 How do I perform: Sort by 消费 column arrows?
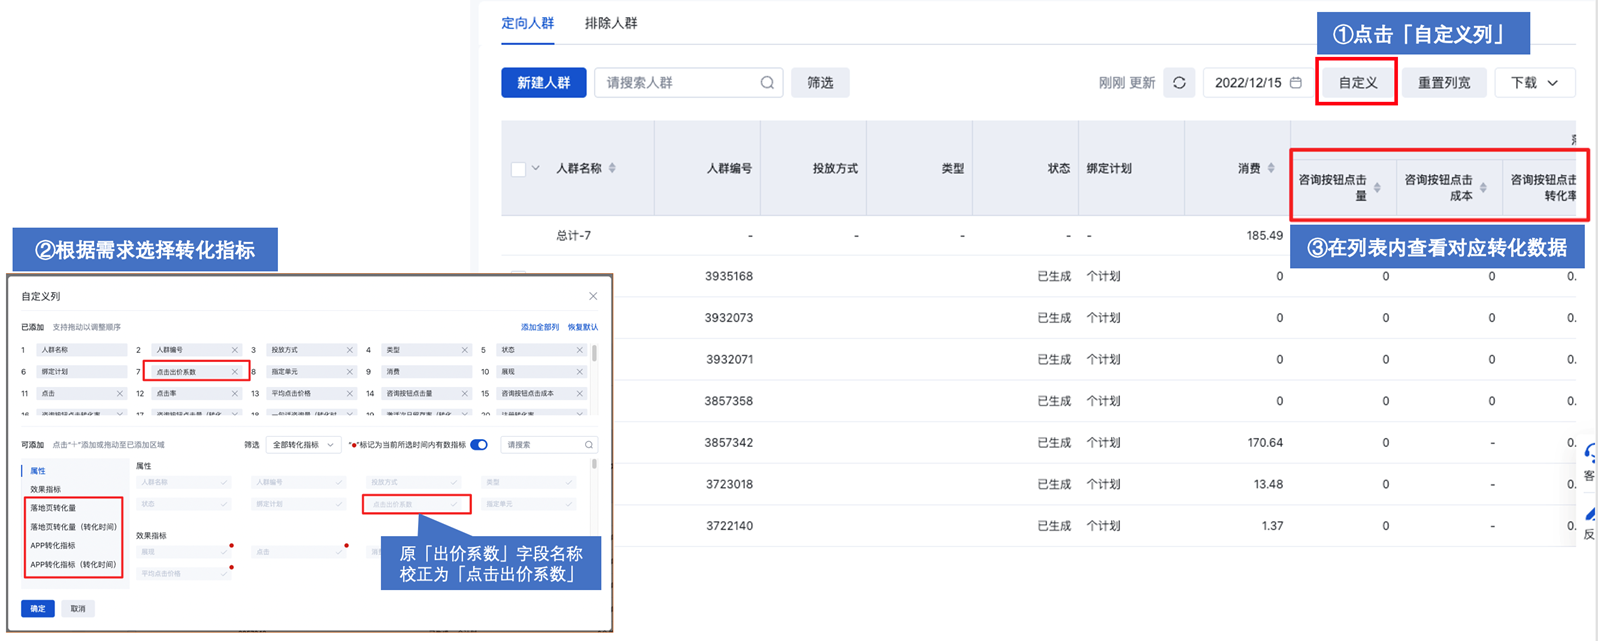(x=1271, y=168)
